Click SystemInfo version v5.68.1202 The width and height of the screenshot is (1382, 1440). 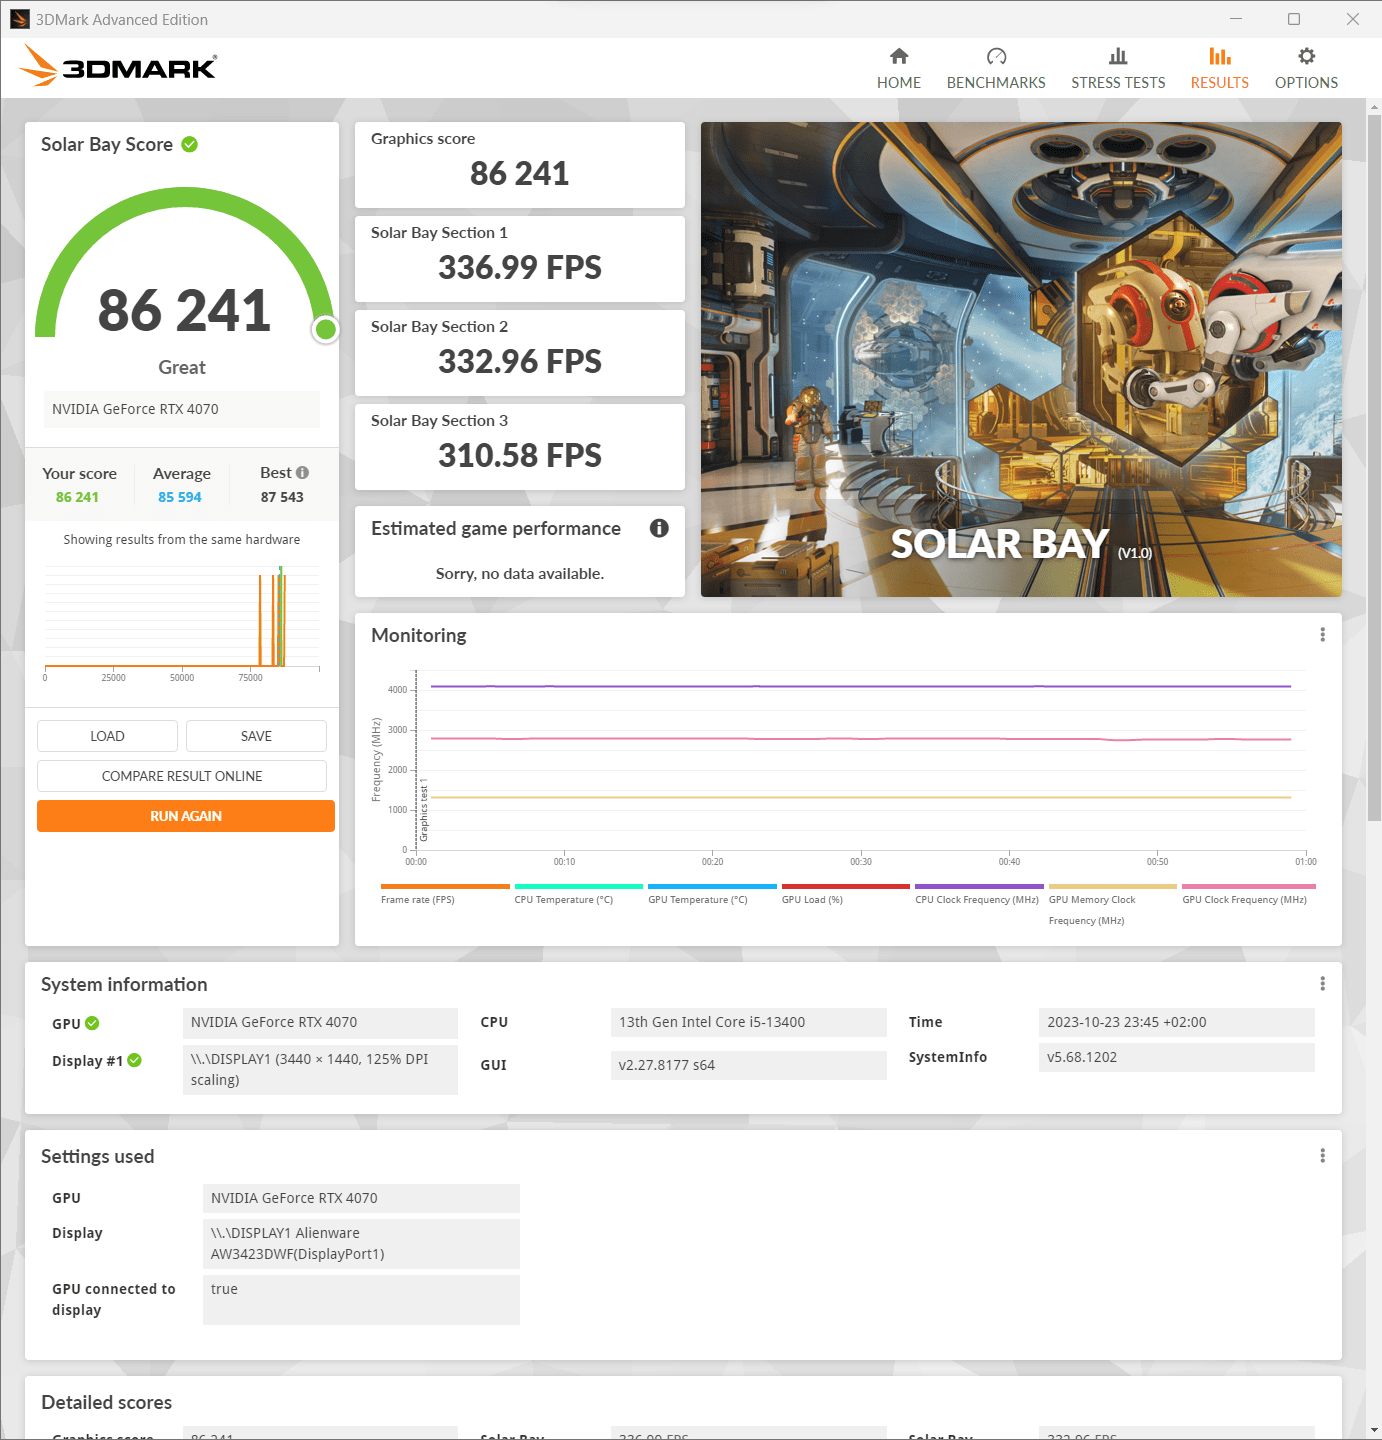point(1177,1057)
